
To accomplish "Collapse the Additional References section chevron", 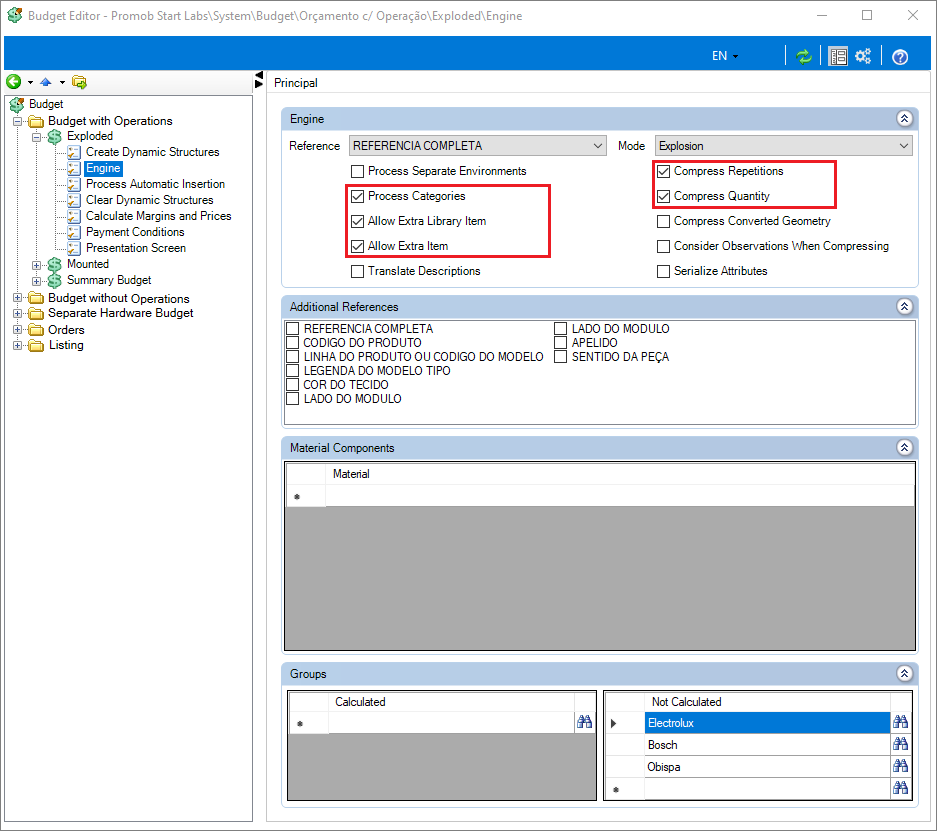I will pos(904,306).
